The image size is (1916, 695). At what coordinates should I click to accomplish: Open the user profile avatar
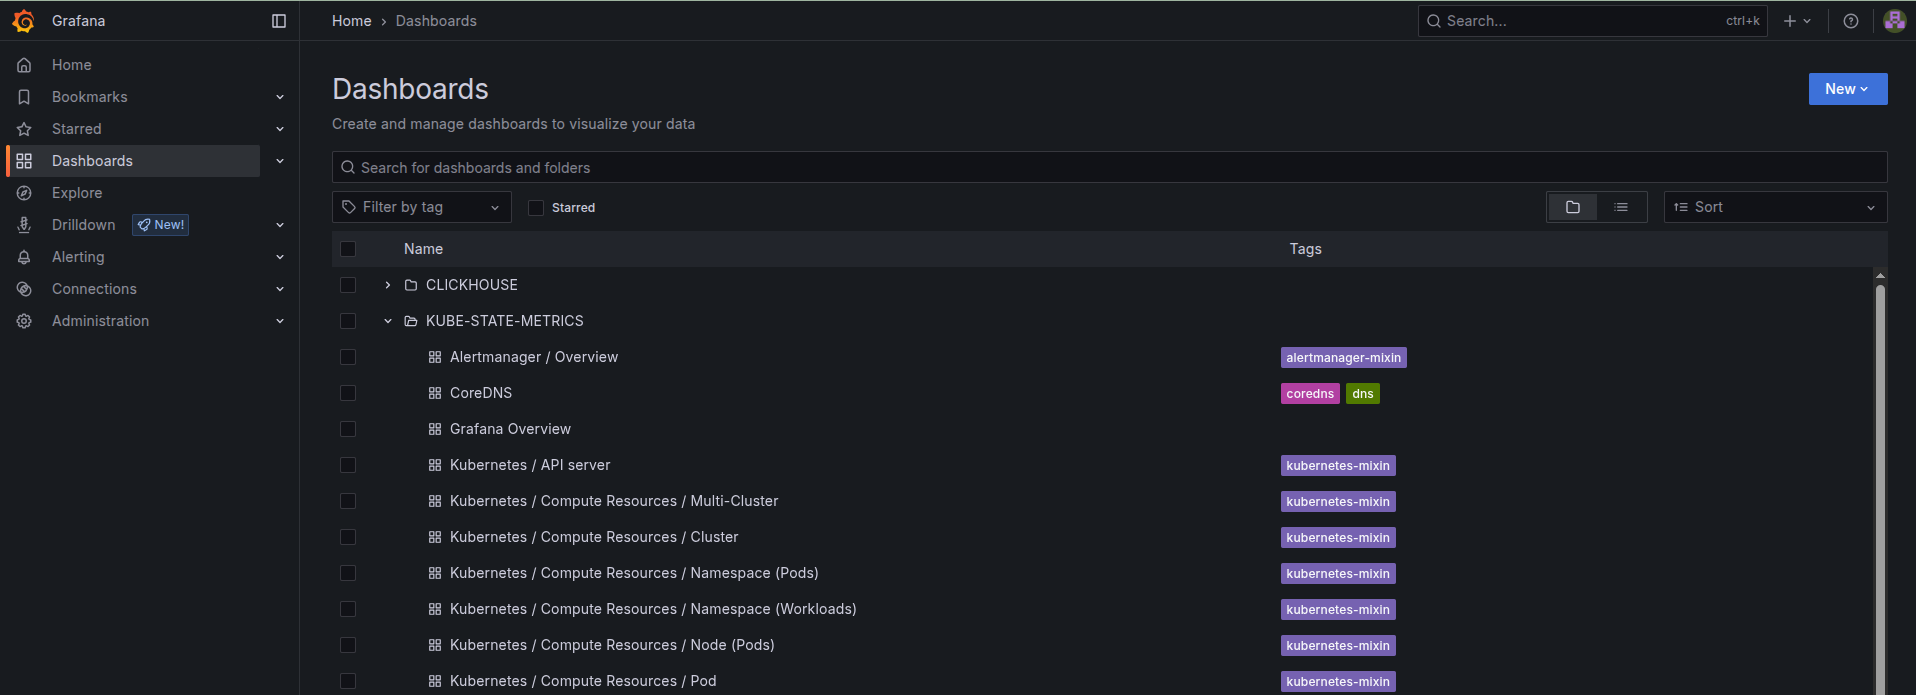point(1894,21)
